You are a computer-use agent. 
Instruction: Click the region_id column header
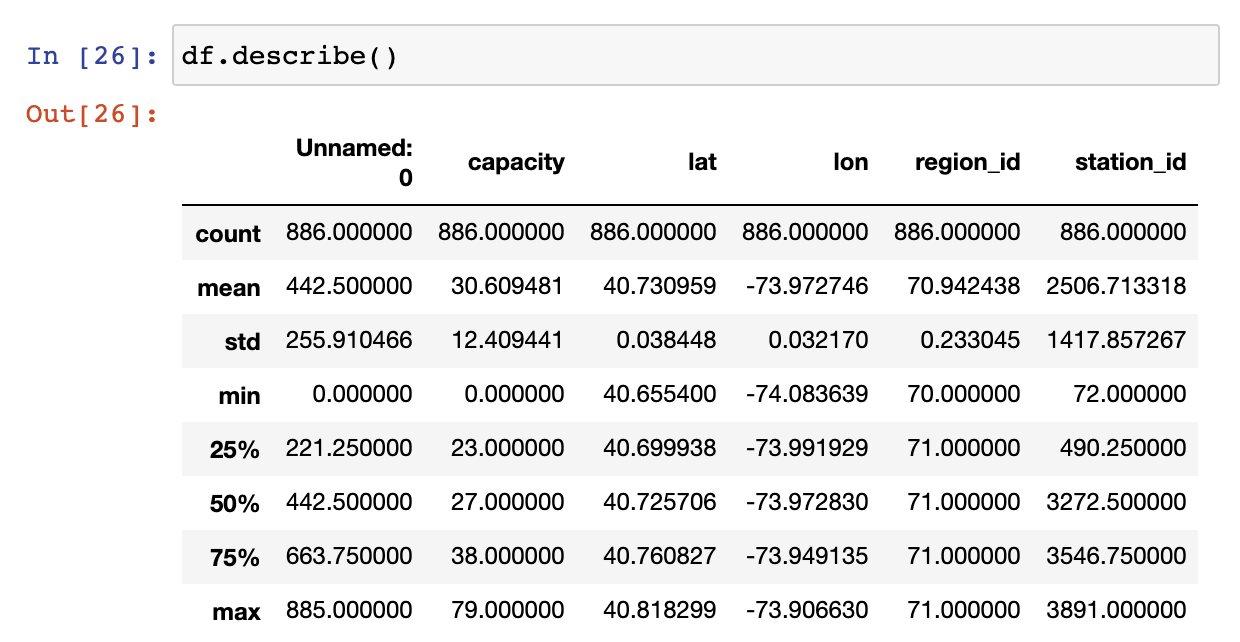pyautogui.click(x=968, y=163)
